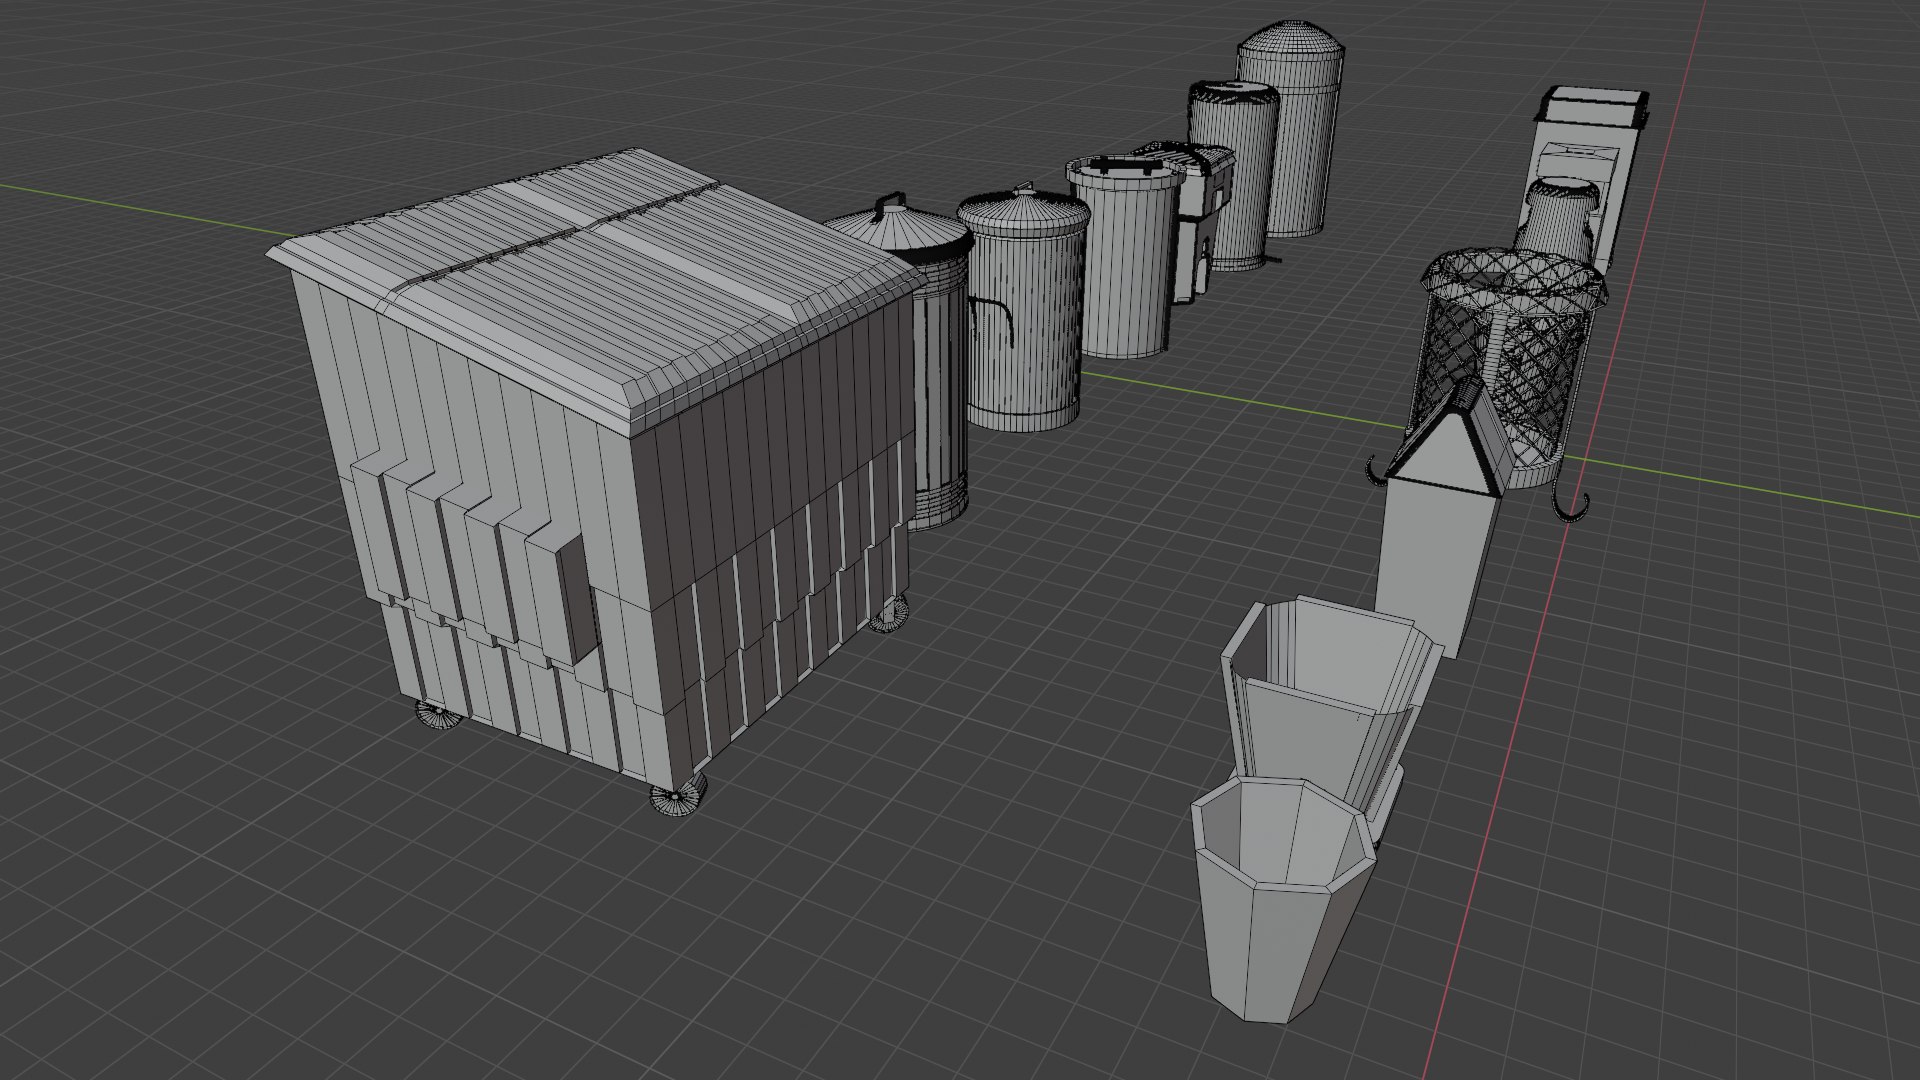This screenshot has height=1080, width=1920.
Task: Pick the tall cylinder bin with flat lid
Action: click(x=1235, y=176)
